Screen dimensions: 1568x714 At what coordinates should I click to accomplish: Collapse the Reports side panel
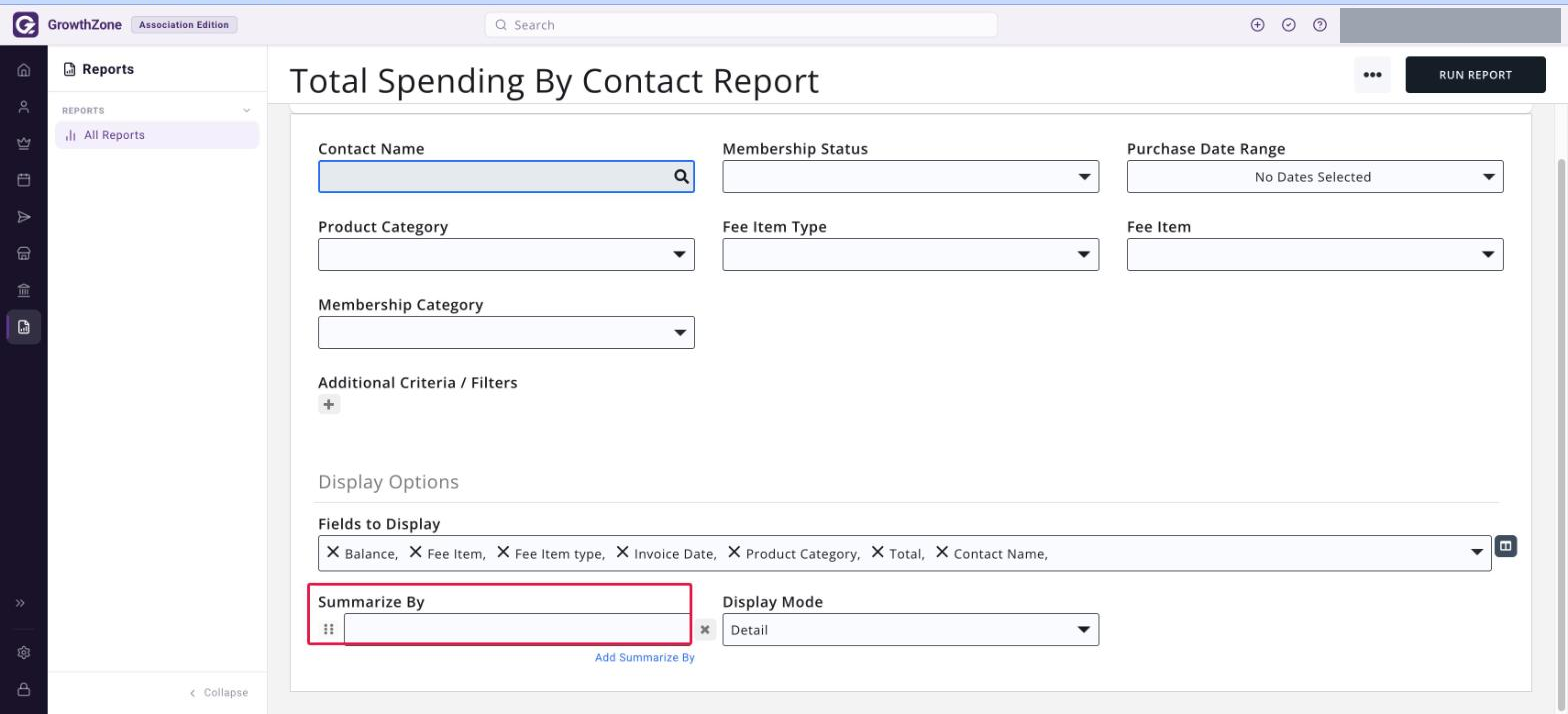click(x=219, y=692)
